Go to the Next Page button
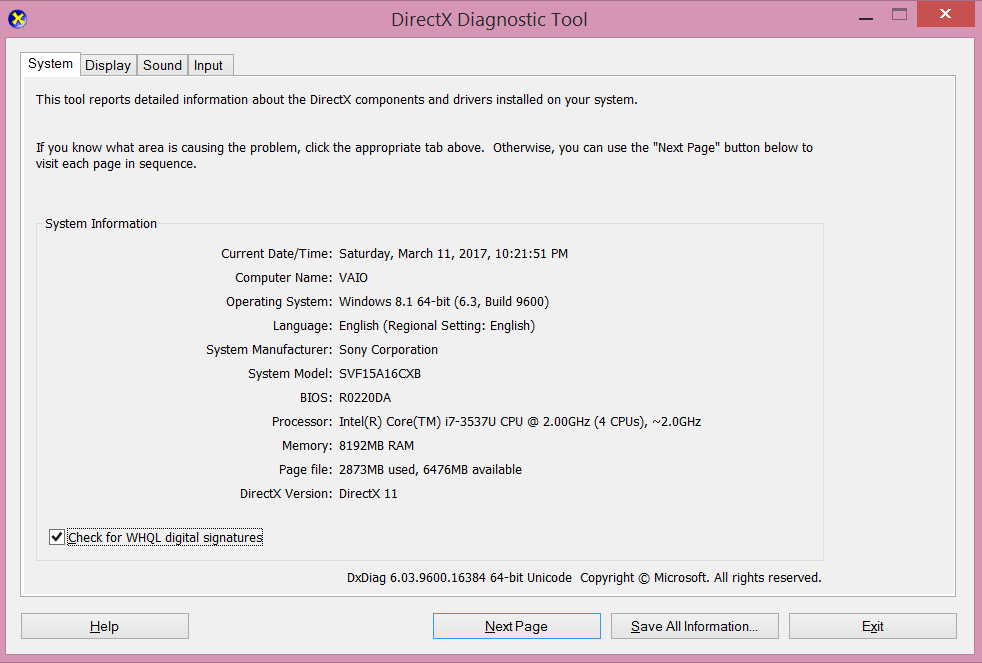Viewport: 982px width, 663px height. [517, 626]
